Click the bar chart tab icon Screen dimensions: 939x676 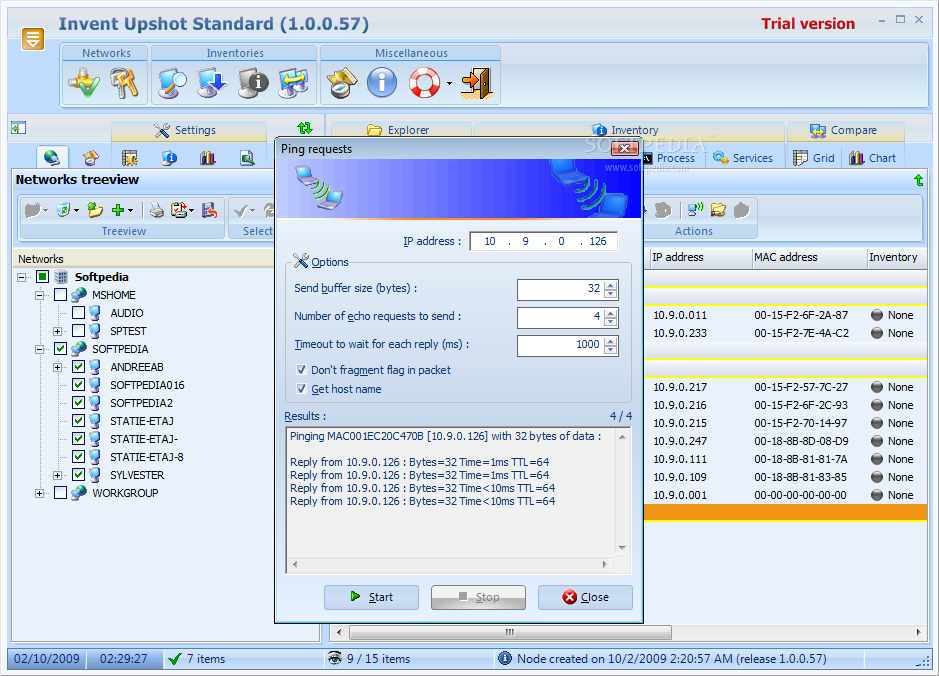click(208, 158)
